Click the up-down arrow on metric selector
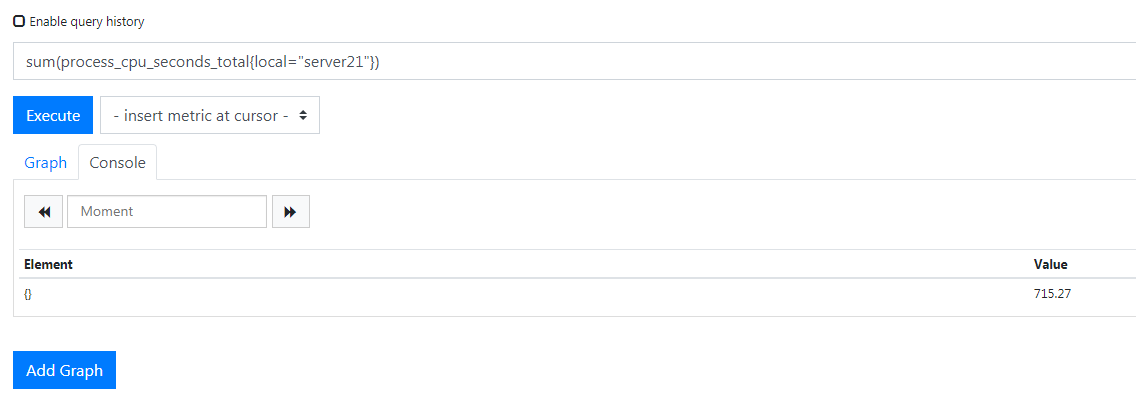Viewport: 1136px width, 419px height. (x=304, y=115)
